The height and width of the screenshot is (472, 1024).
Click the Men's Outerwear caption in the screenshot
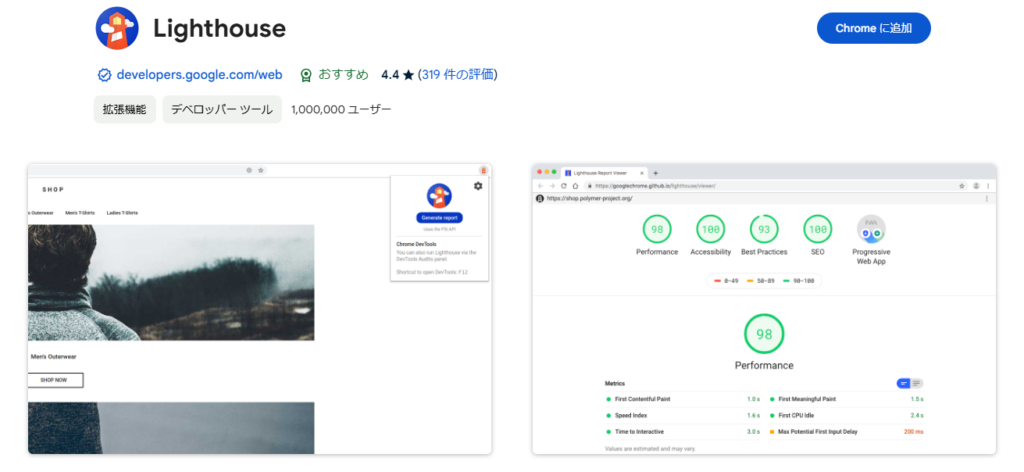coord(54,357)
